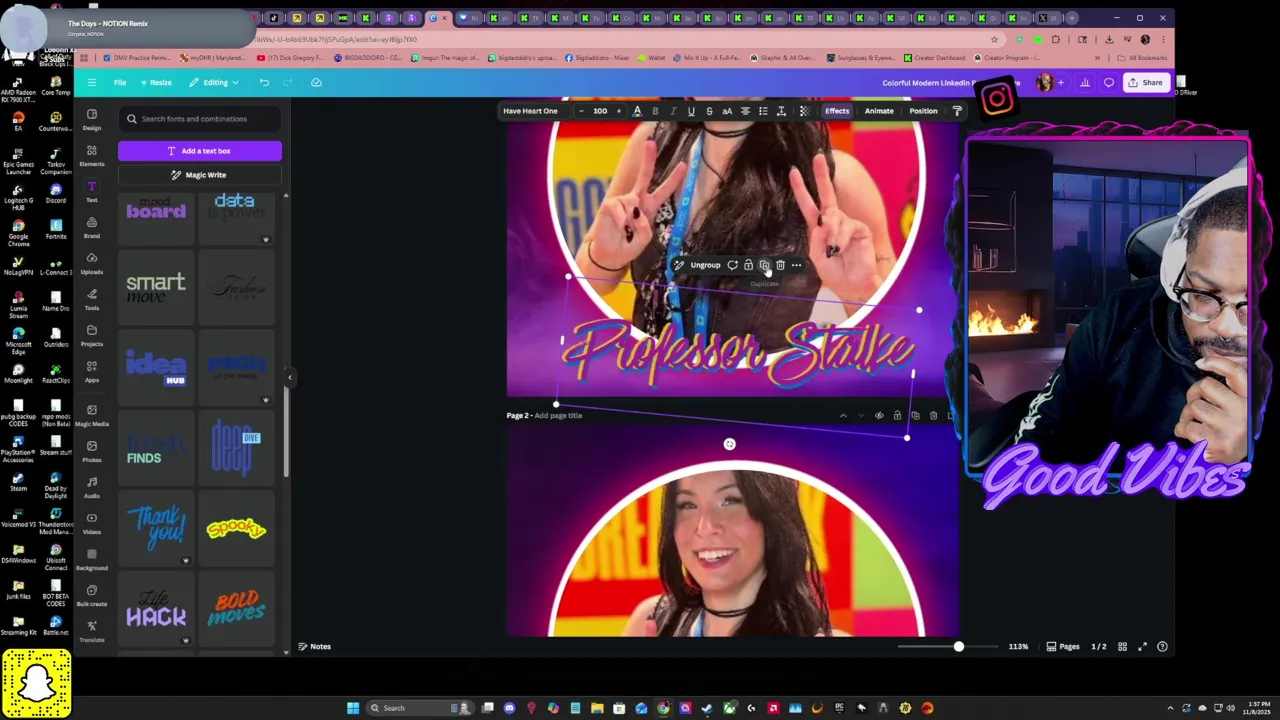Open the Projects panel in sidebar
Viewport: 1280px width, 720px height.
tap(92, 335)
